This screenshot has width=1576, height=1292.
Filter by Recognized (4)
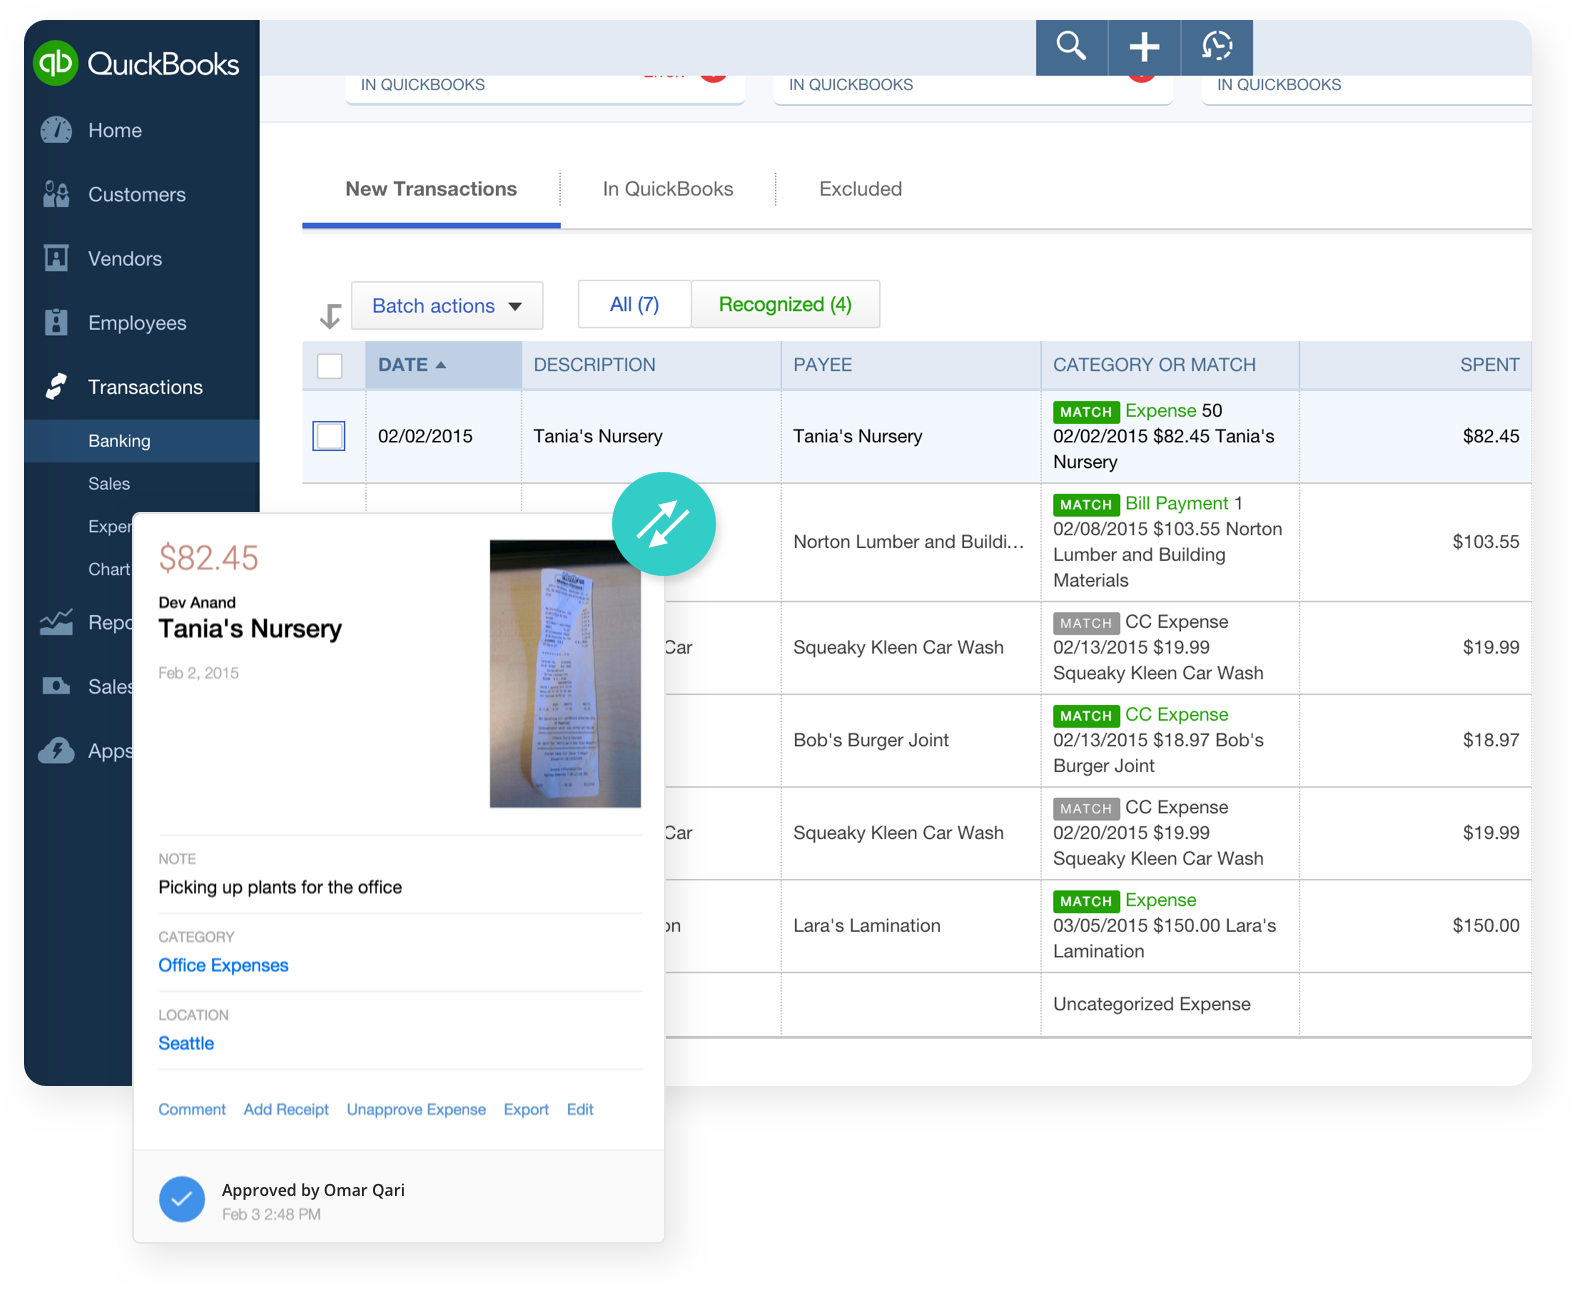coord(785,304)
